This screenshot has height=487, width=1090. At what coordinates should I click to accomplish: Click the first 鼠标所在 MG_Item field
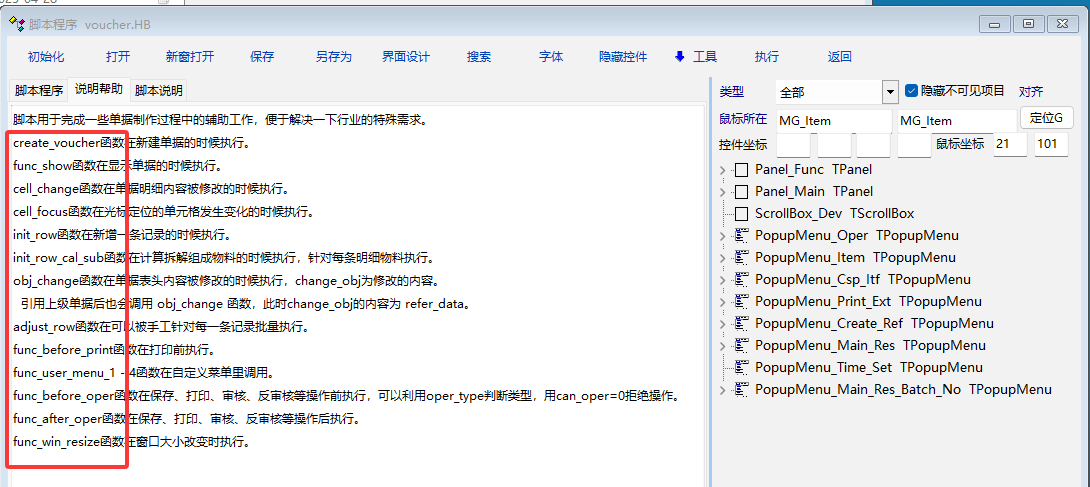(833, 121)
